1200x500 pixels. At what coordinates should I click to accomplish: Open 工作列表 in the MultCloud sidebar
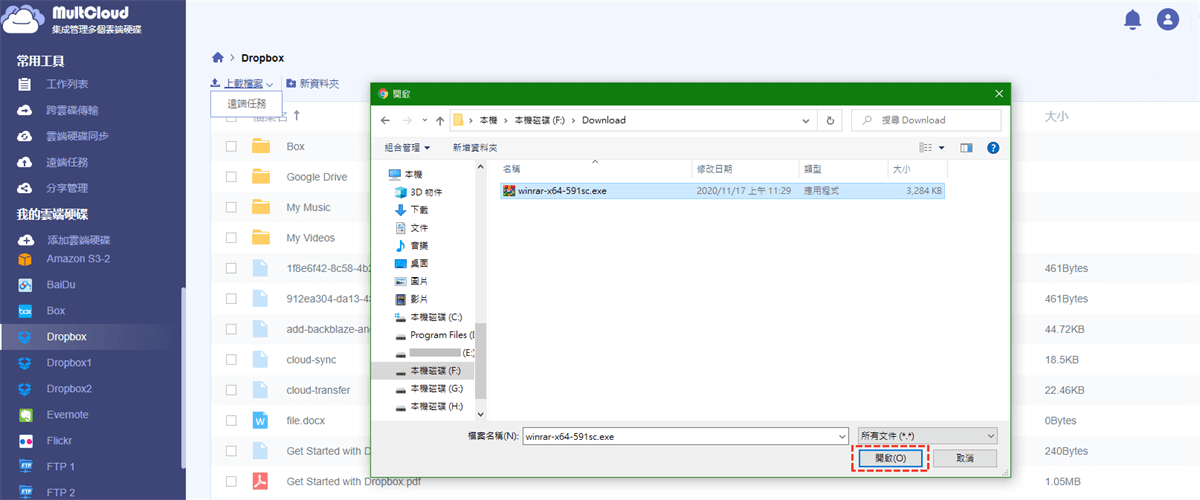pos(67,84)
